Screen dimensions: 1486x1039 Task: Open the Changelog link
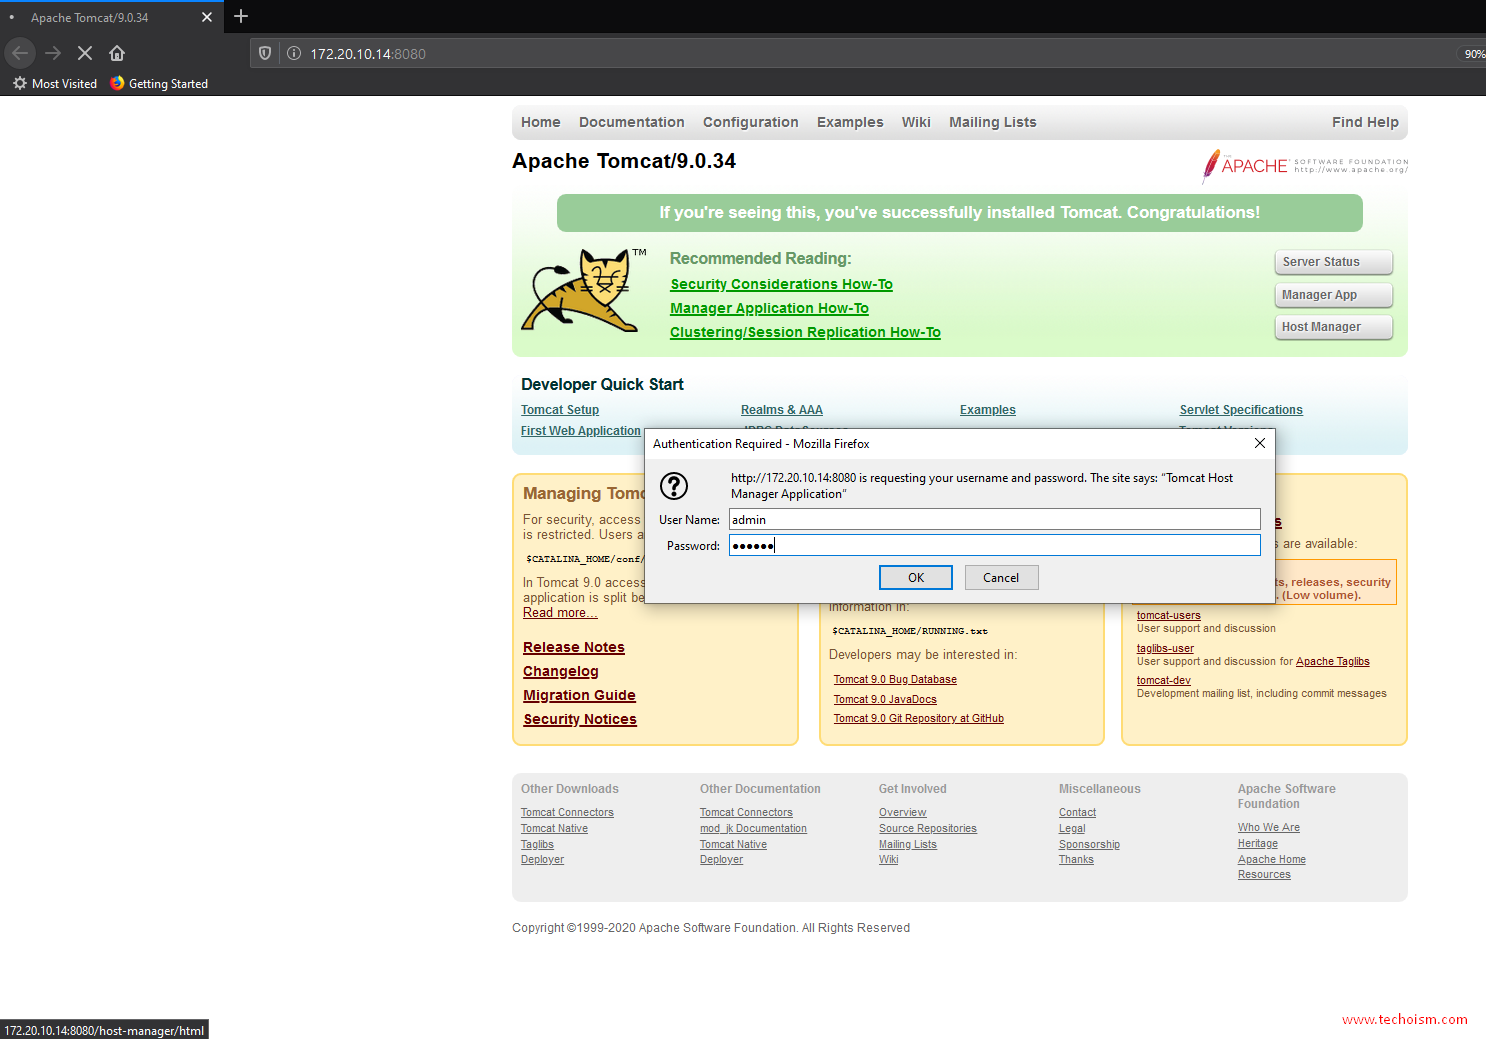pos(561,672)
